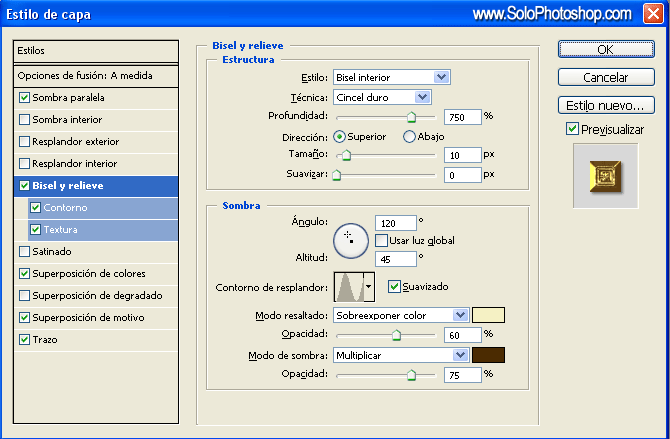
Task: Click the angle dial light direction control
Action: click(349, 238)
